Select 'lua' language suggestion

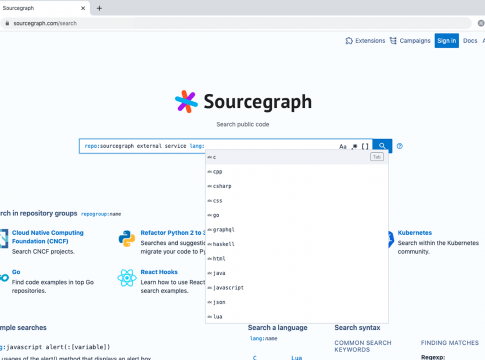[297, 317]
